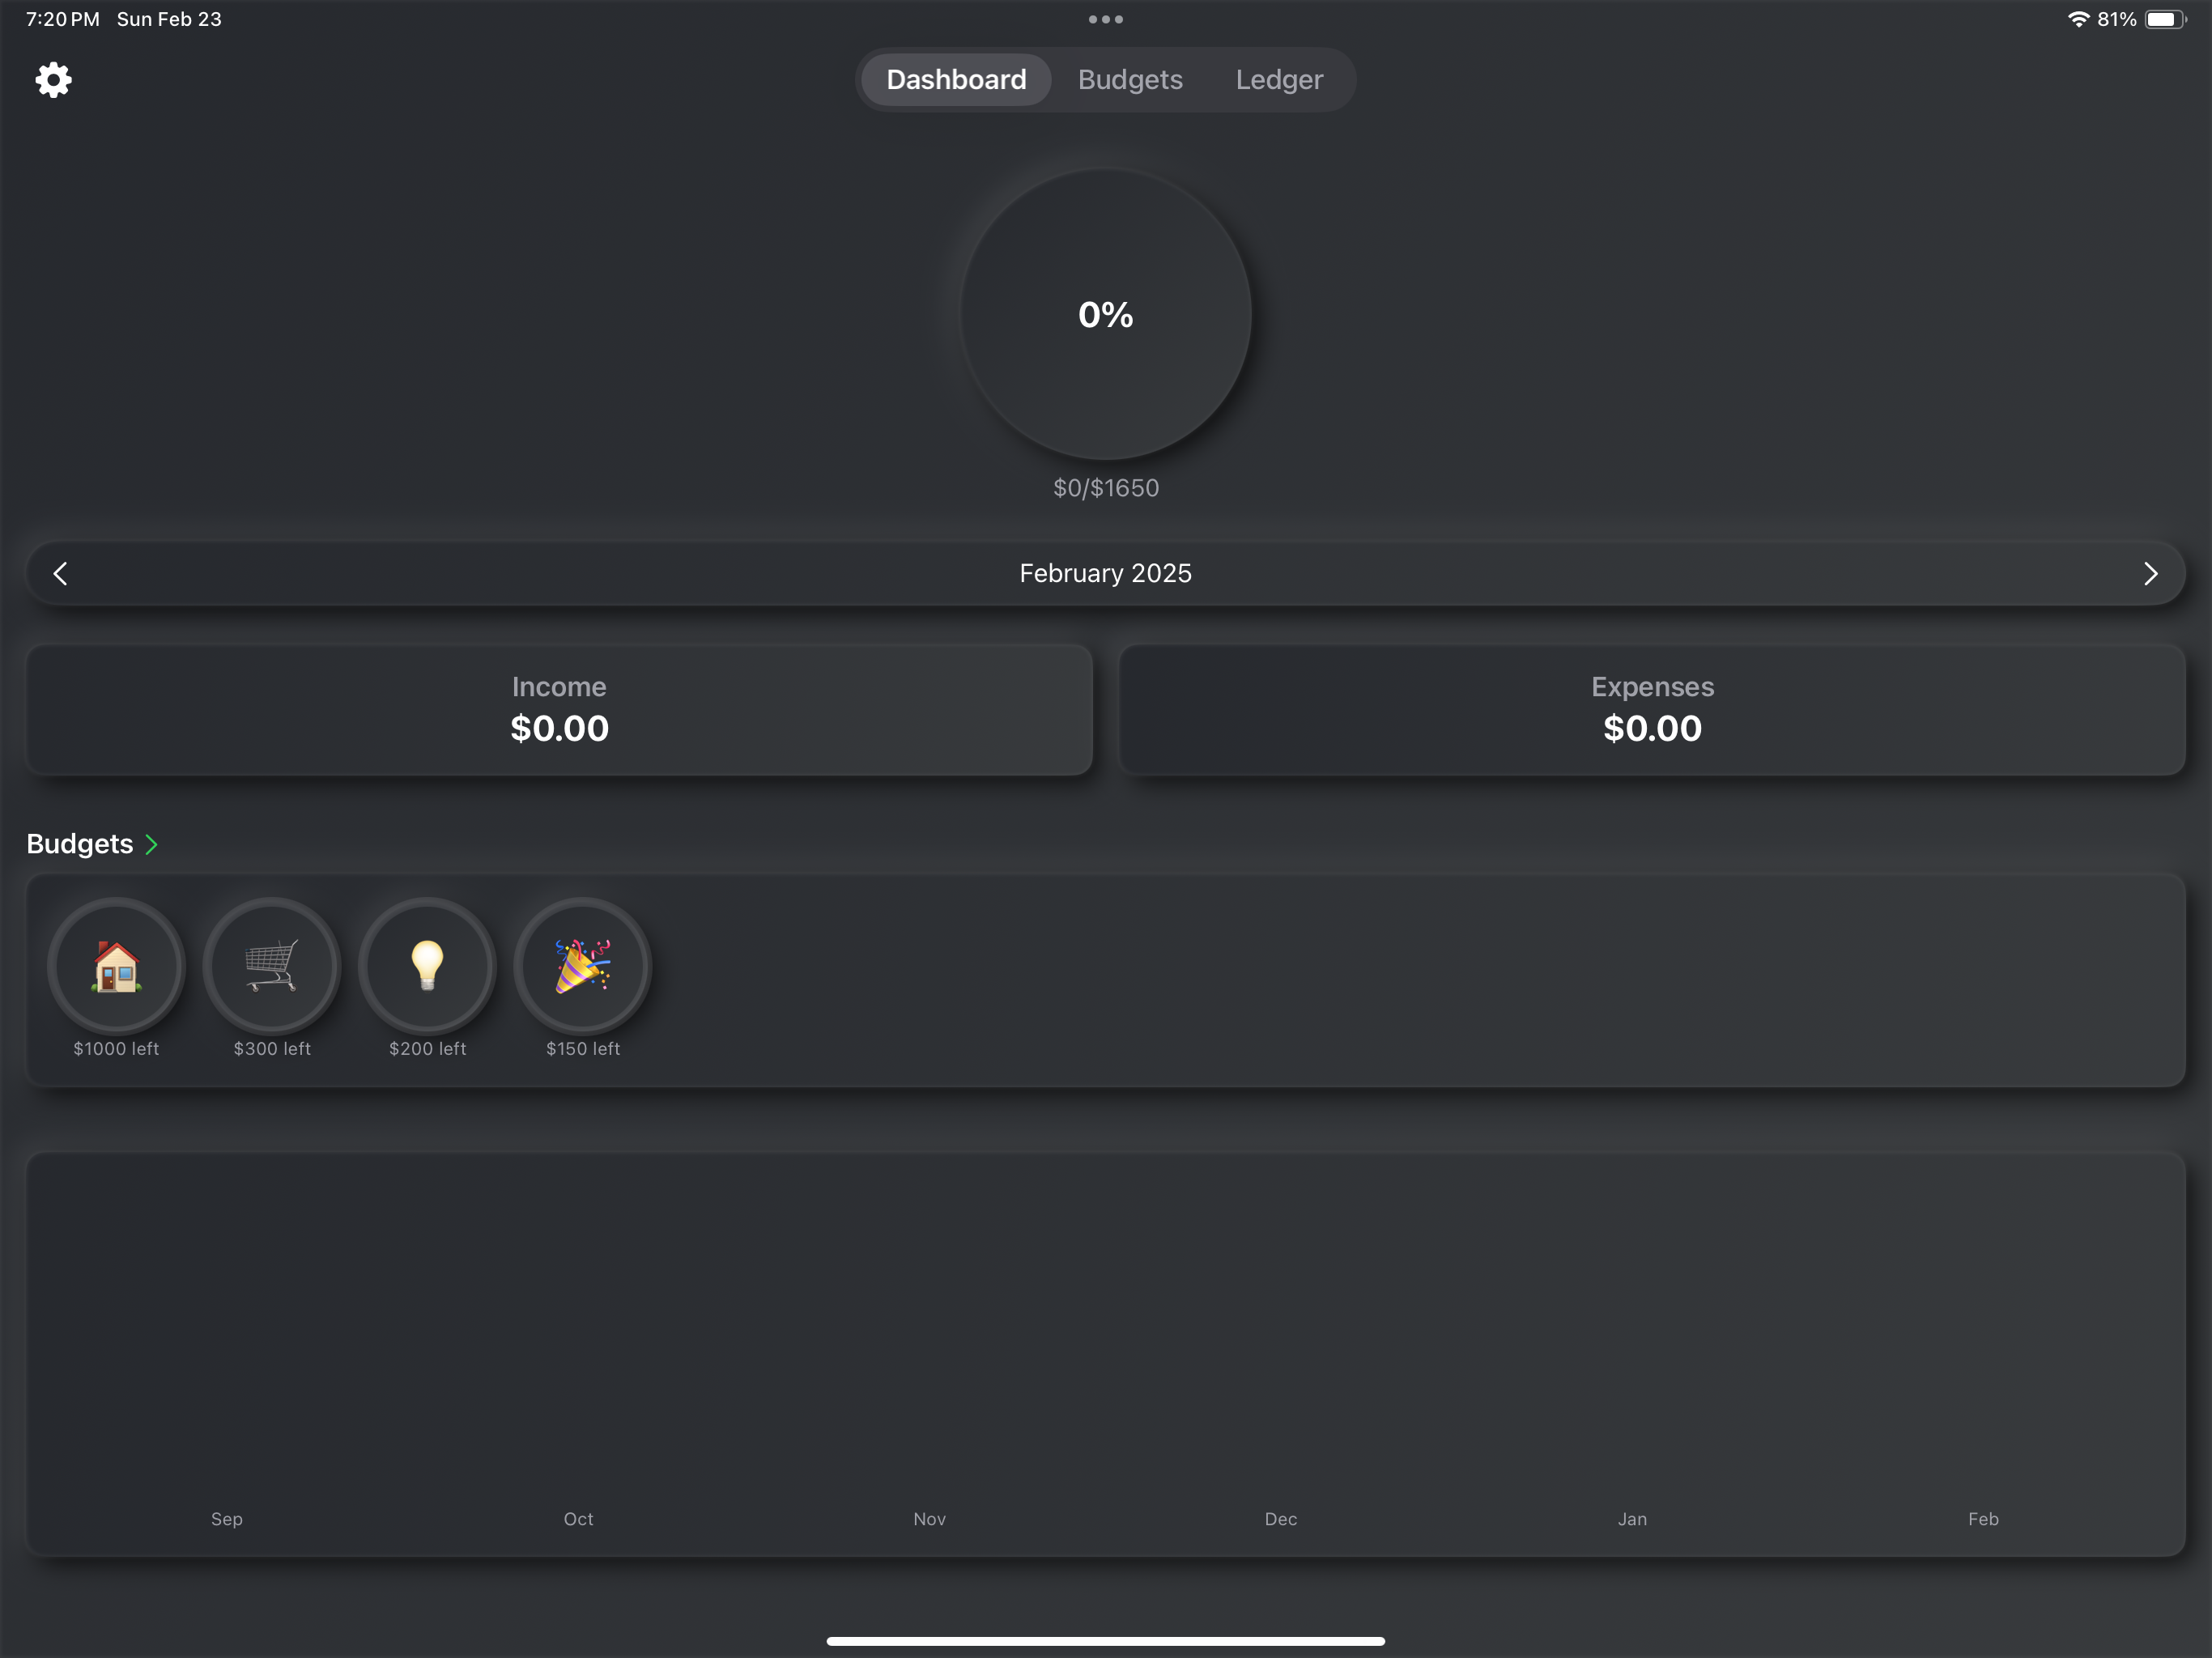Screen dimensions: 2212x1658
Task: Open the party popper budget with $150 left
Action: [x=583, y=966]
